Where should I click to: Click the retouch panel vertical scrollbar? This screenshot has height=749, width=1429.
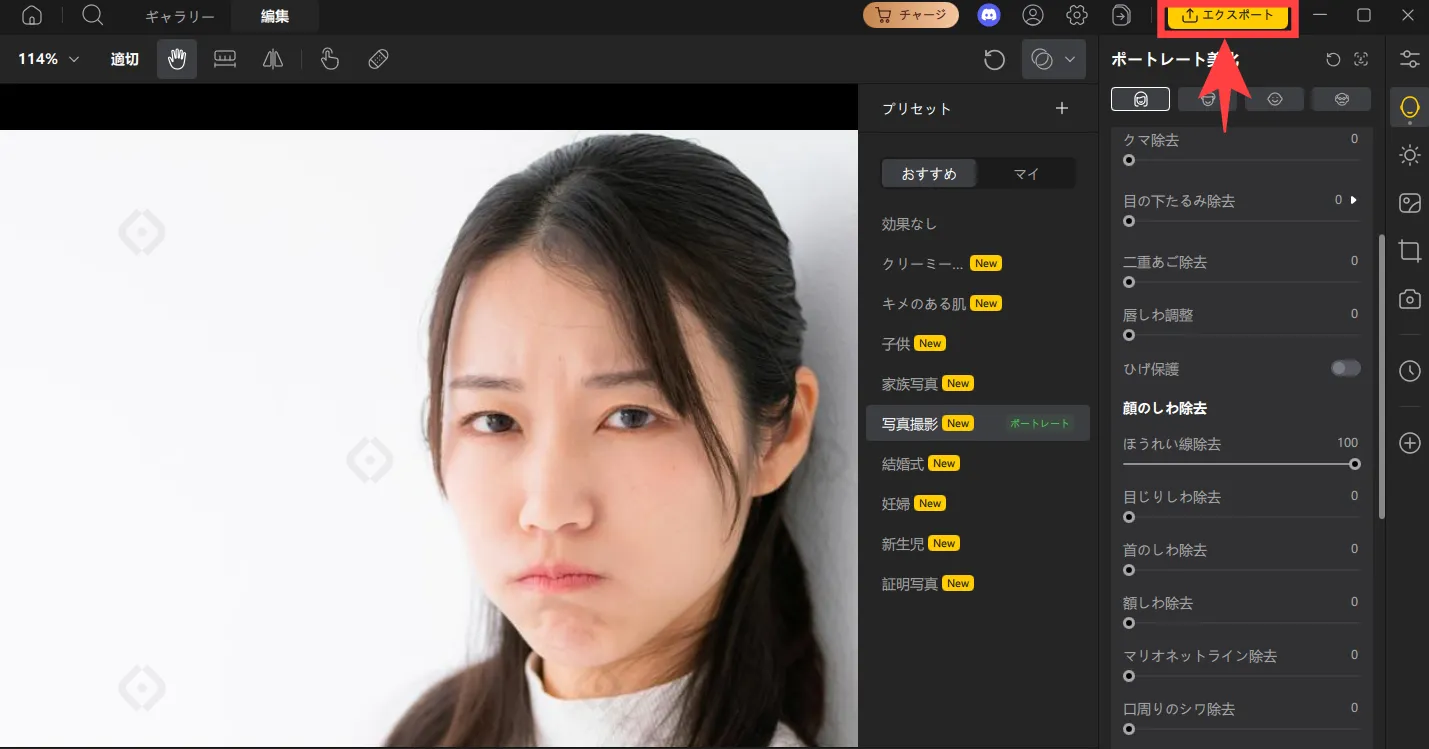click(1382, 377)
